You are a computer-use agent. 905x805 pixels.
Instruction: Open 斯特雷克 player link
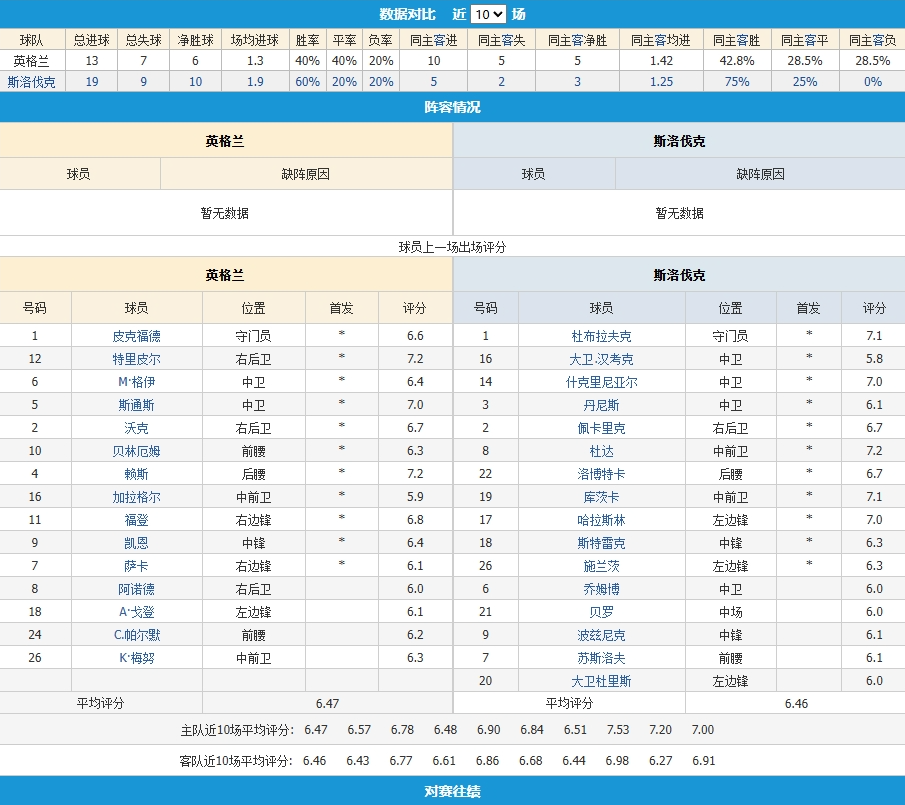point(601,543)
